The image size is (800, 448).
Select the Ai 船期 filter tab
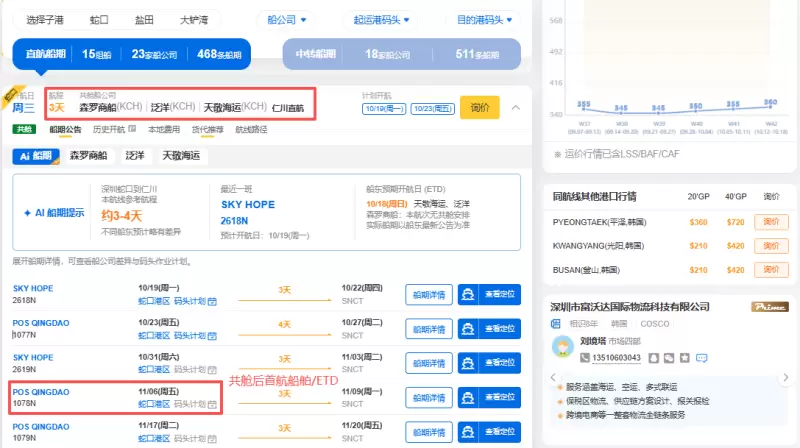(x=36, y=156)
